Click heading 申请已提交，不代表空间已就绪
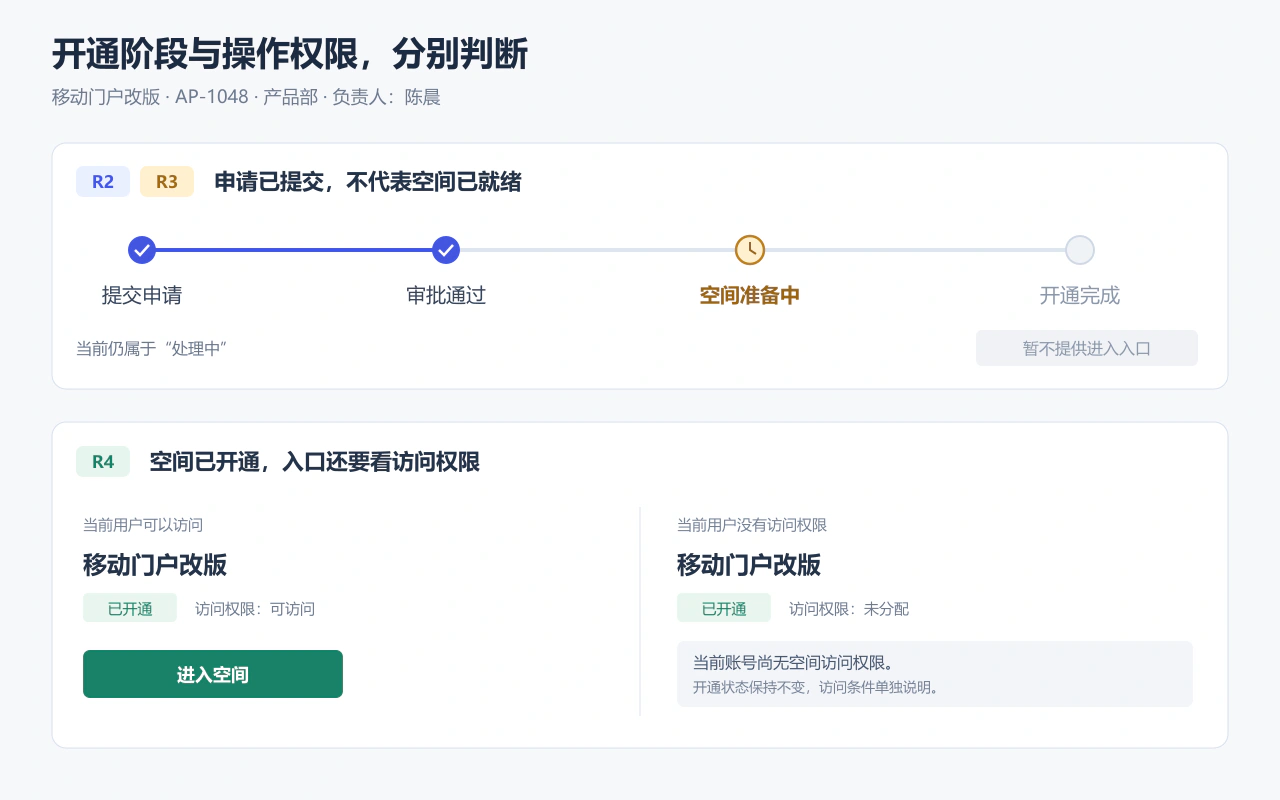This screenshot has height=800, width=1280. pyautogui.click(x=368, y=182)
